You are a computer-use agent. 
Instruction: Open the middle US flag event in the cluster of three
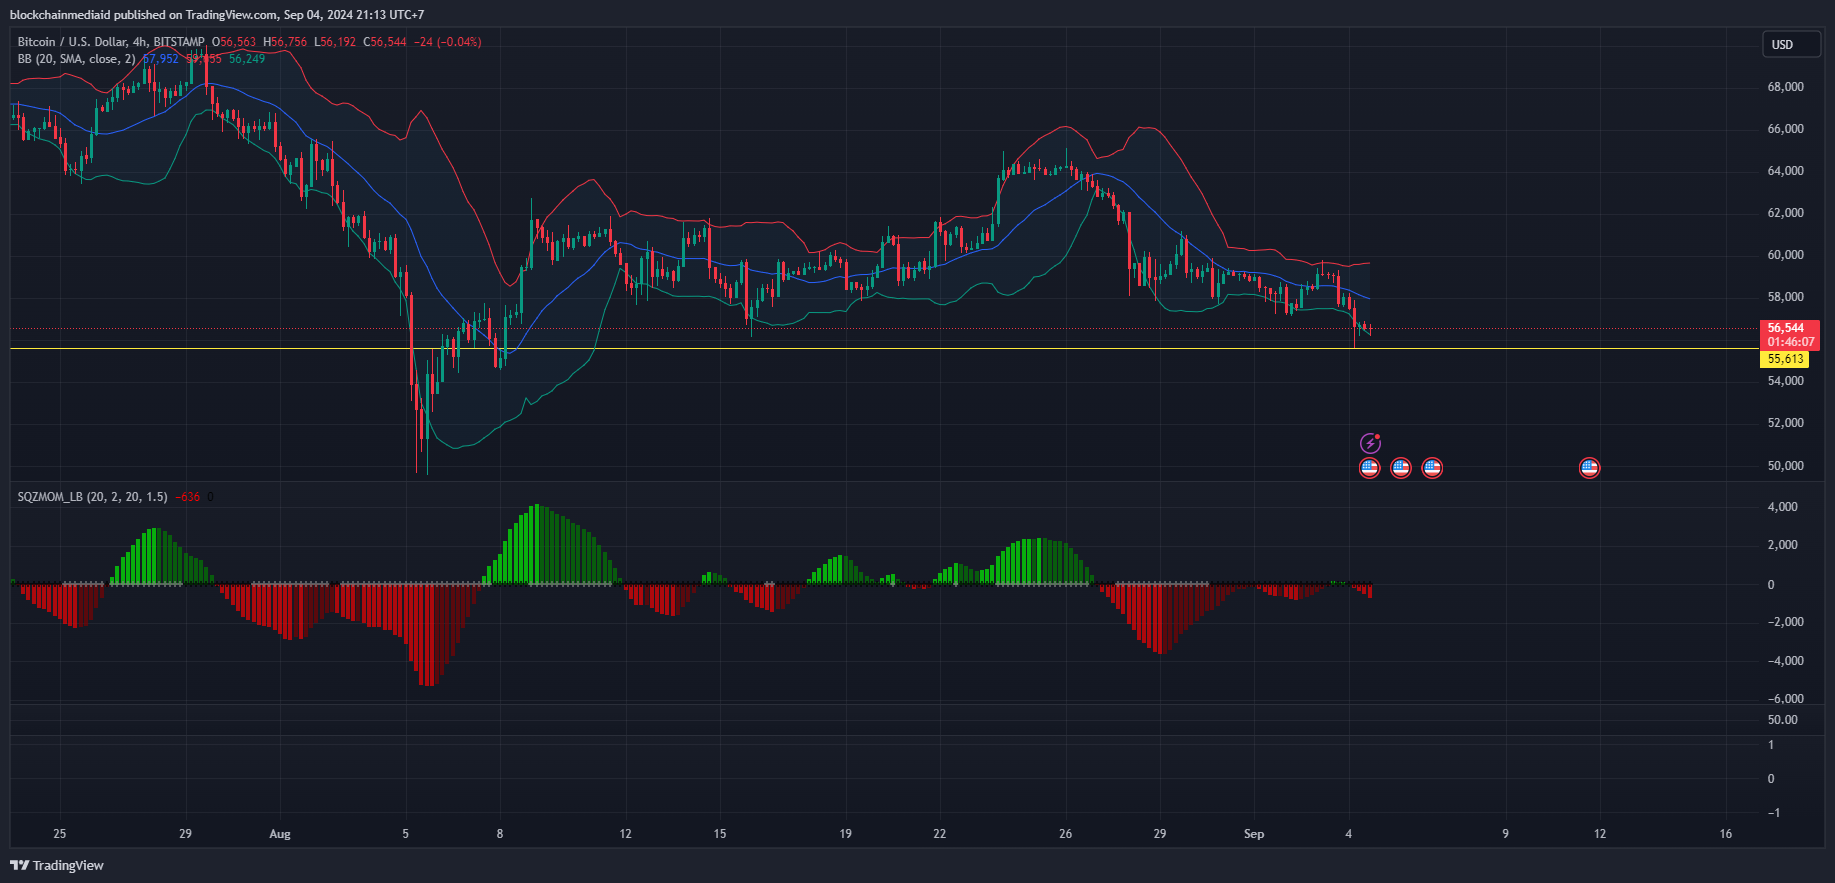(1401, 467)
